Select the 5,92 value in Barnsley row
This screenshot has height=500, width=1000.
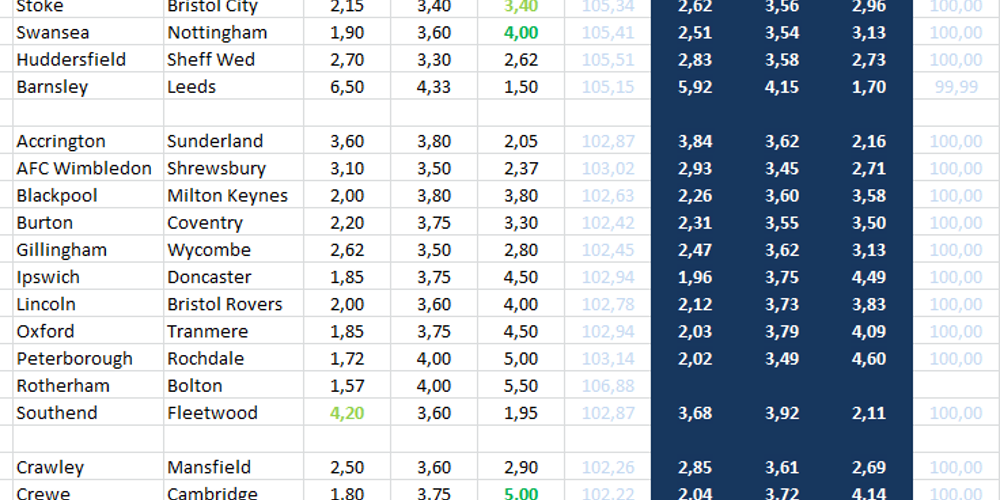tap(695, 87)
